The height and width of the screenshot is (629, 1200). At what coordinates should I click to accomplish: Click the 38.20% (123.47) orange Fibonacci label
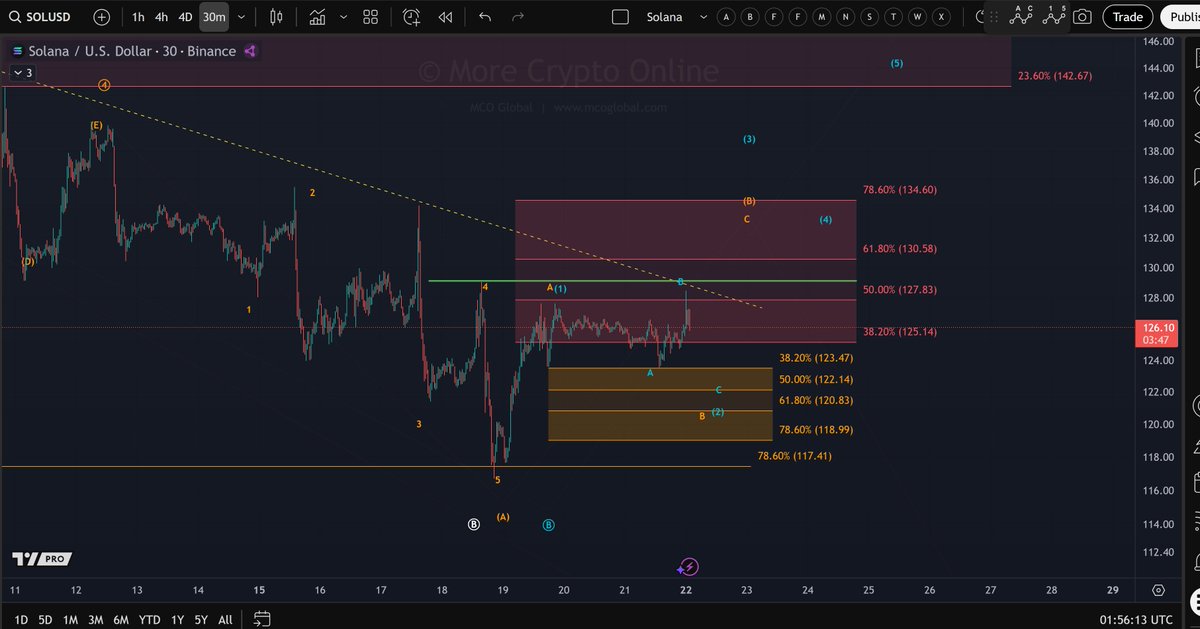point(817,357)
